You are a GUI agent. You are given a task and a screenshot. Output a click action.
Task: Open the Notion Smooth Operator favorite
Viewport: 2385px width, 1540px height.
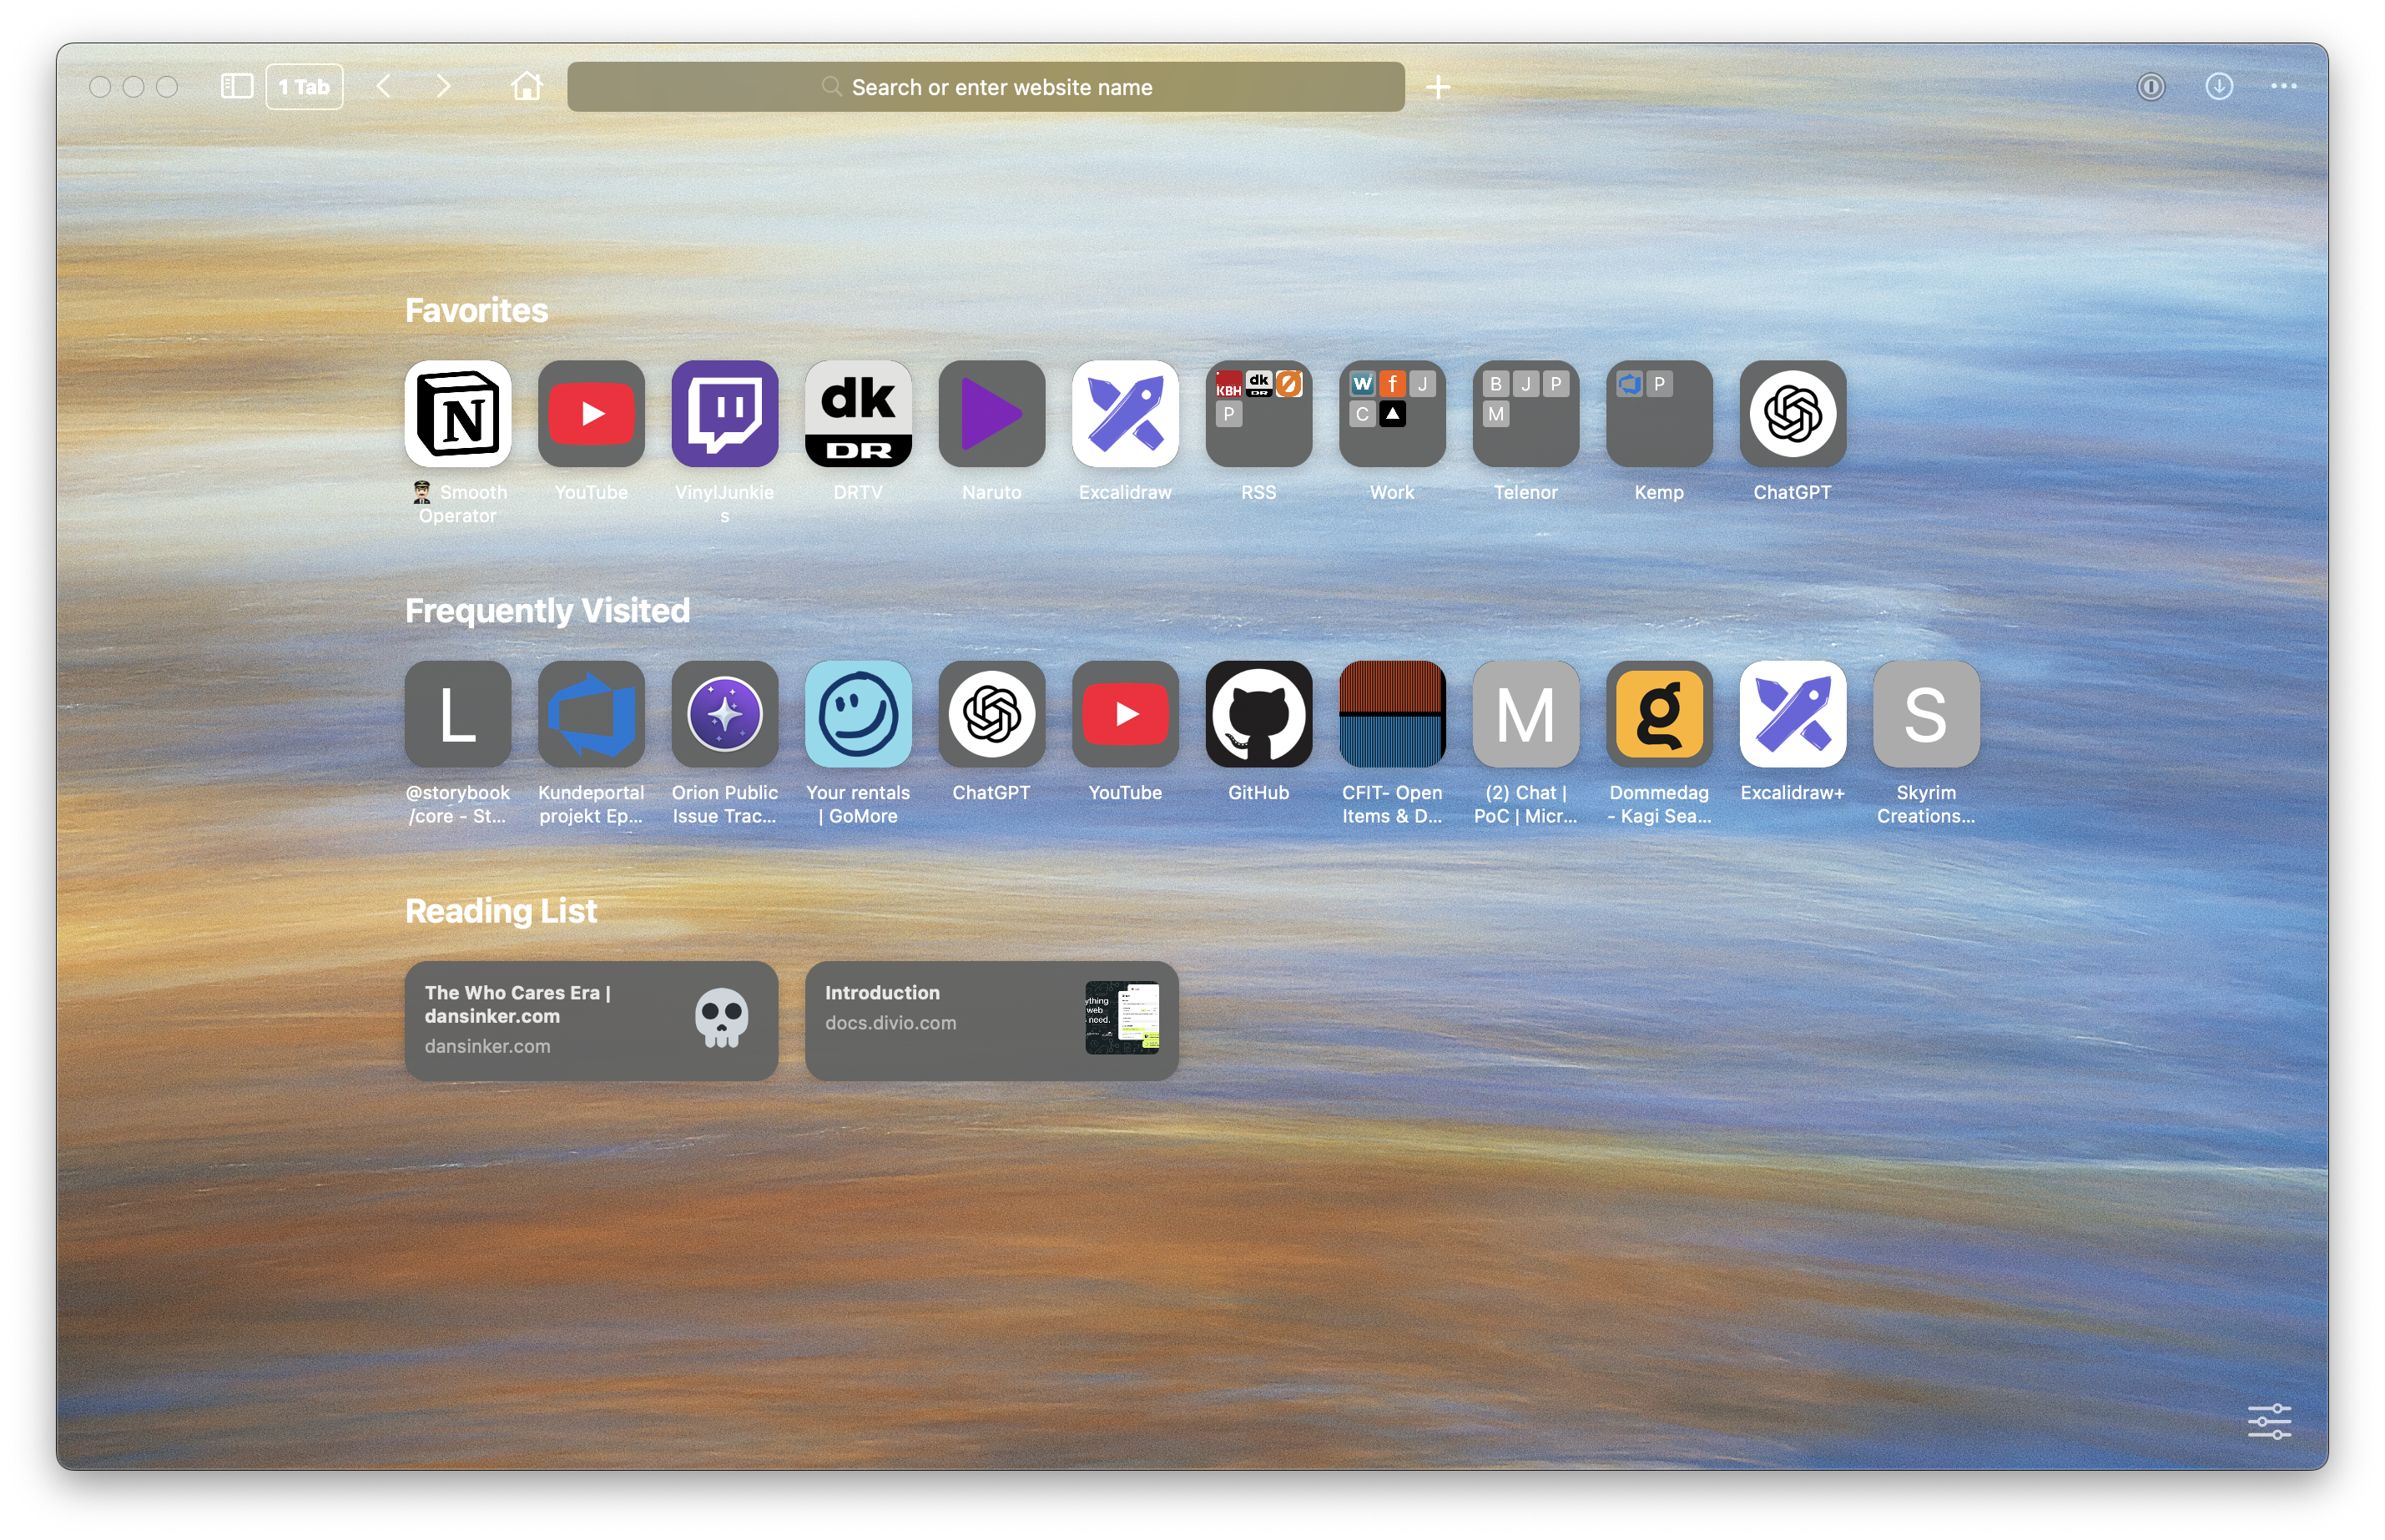coord(458,414)
